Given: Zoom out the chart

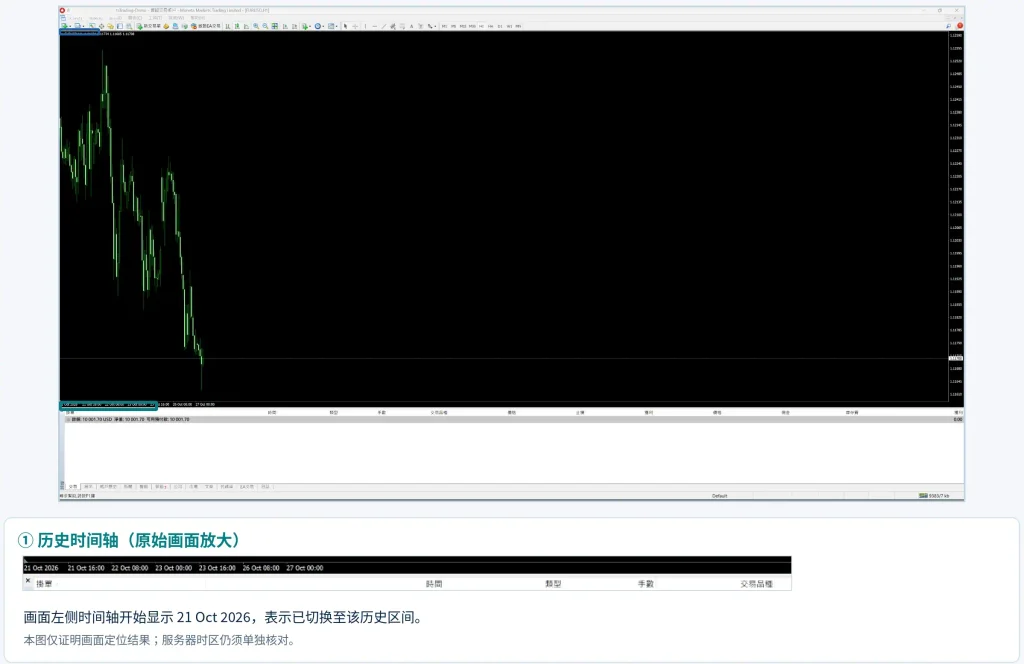Looking at the screenshot, I should click(x=265, y=26).
